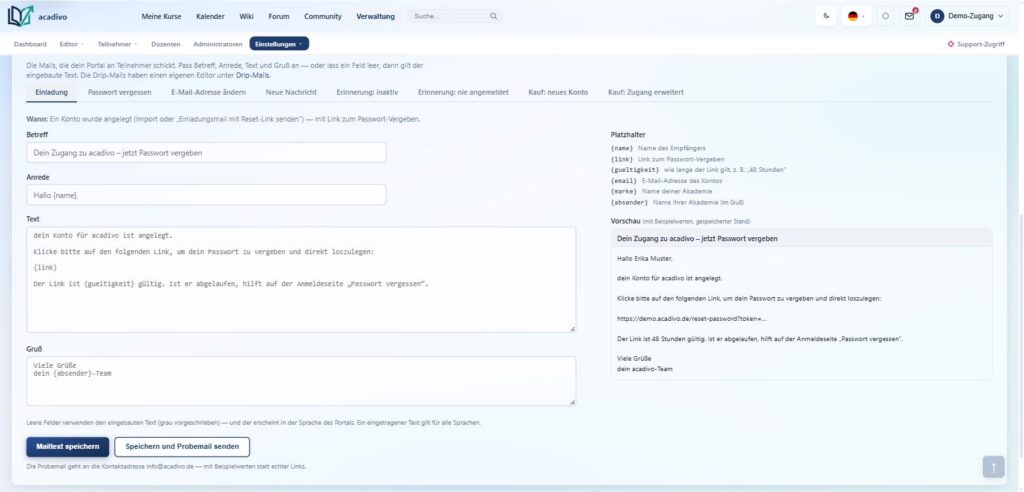
Task: Follow the Drip-Mails link in description
Action: click(253, 75)
